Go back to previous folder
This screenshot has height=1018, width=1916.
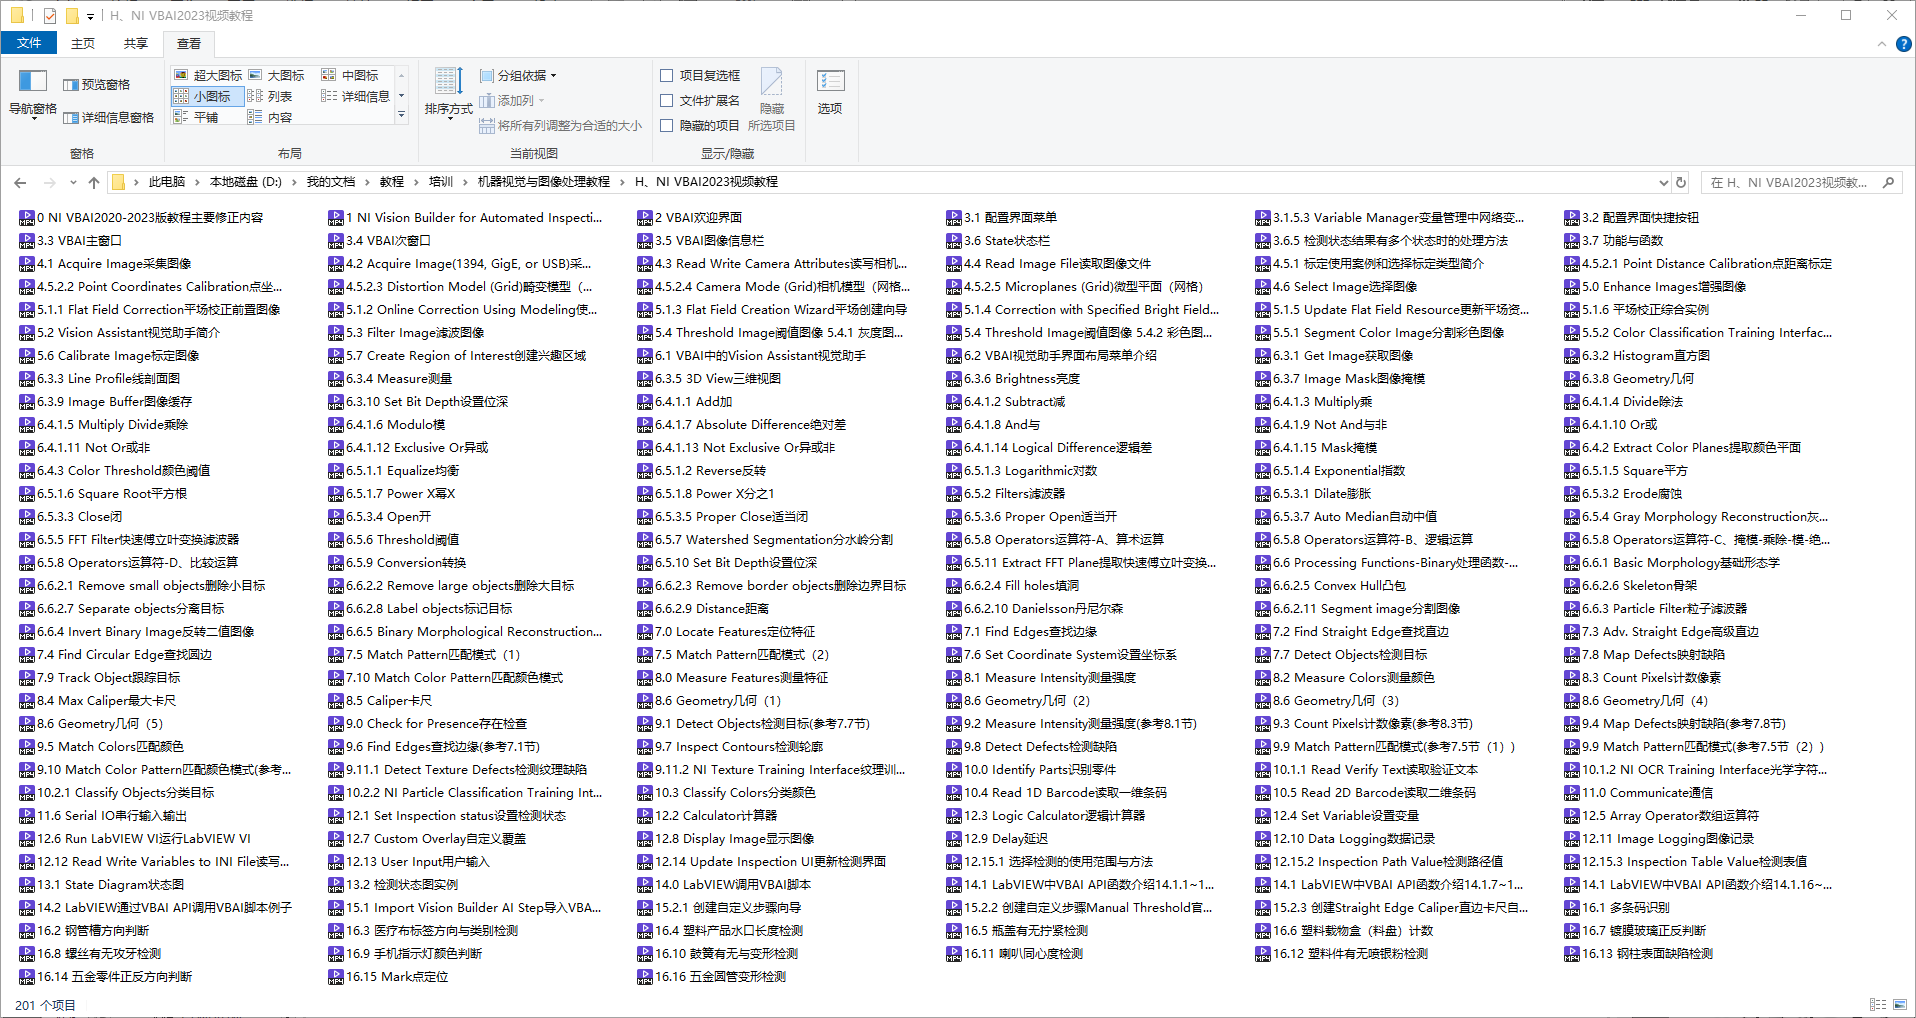point(20,182)
